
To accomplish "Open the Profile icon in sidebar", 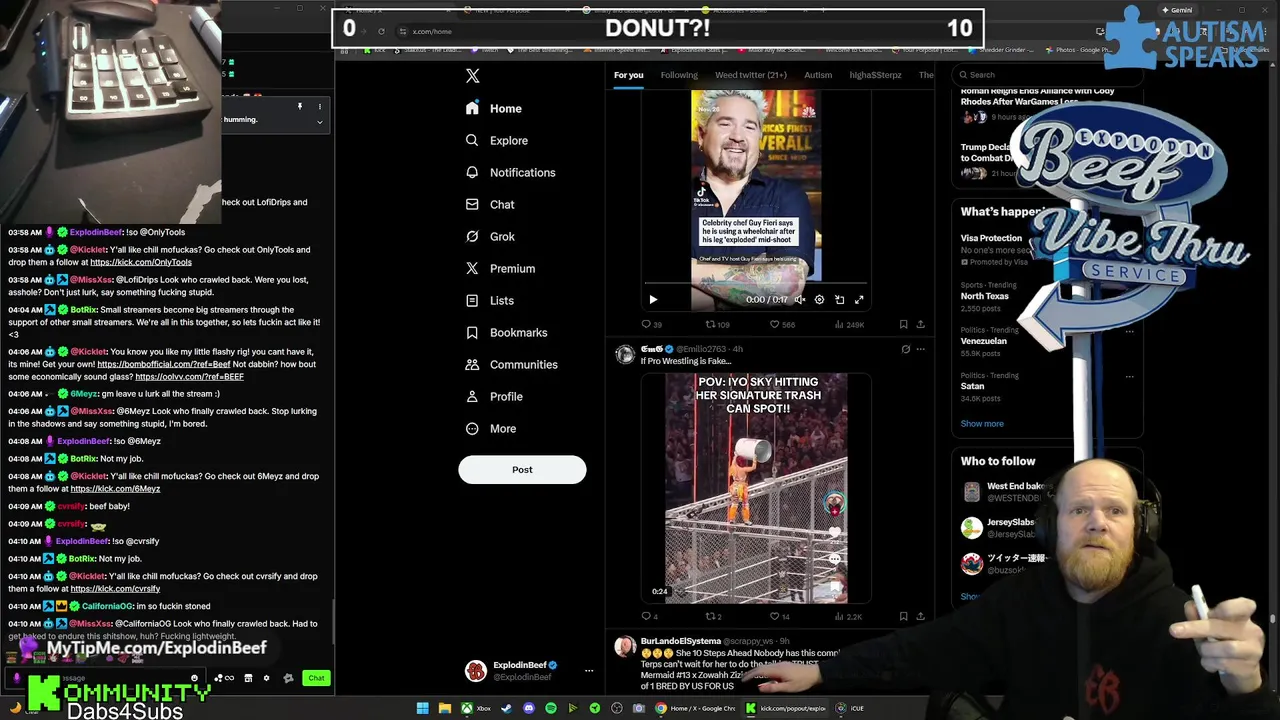I will click(472, 396).
